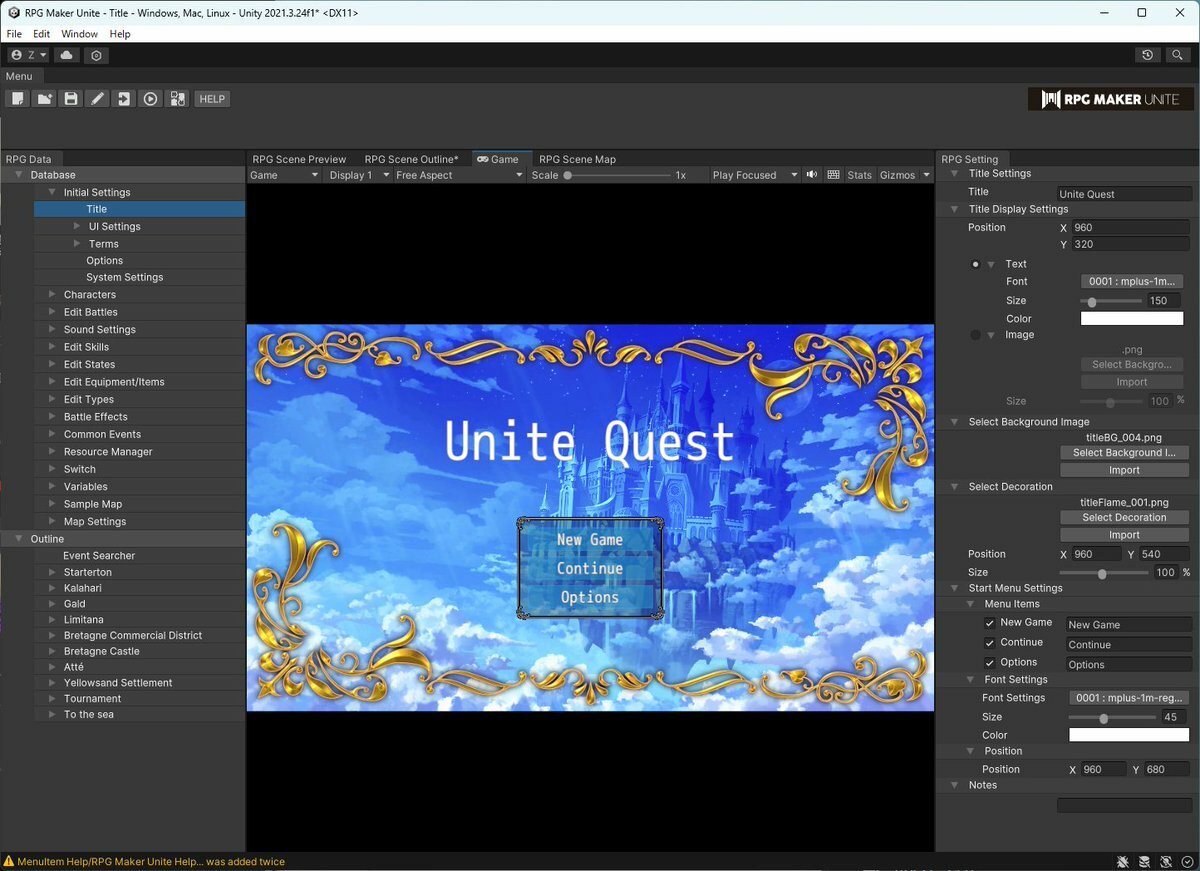Open the Edit menu
This screenshot has height=871, width=1200.
tap(41, 34)
